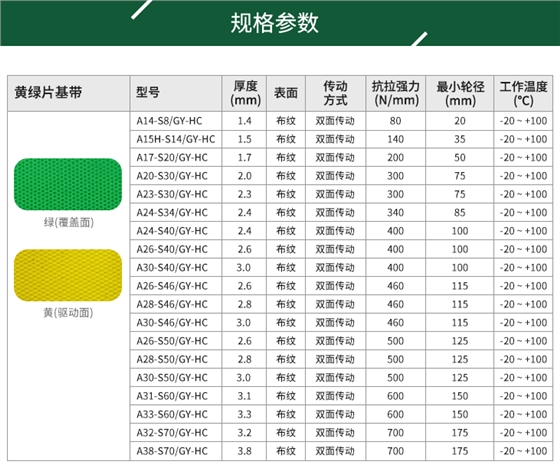Click 双面传动 cell in the A38-S70 row
560x464 pixels.
coord(335,451)
